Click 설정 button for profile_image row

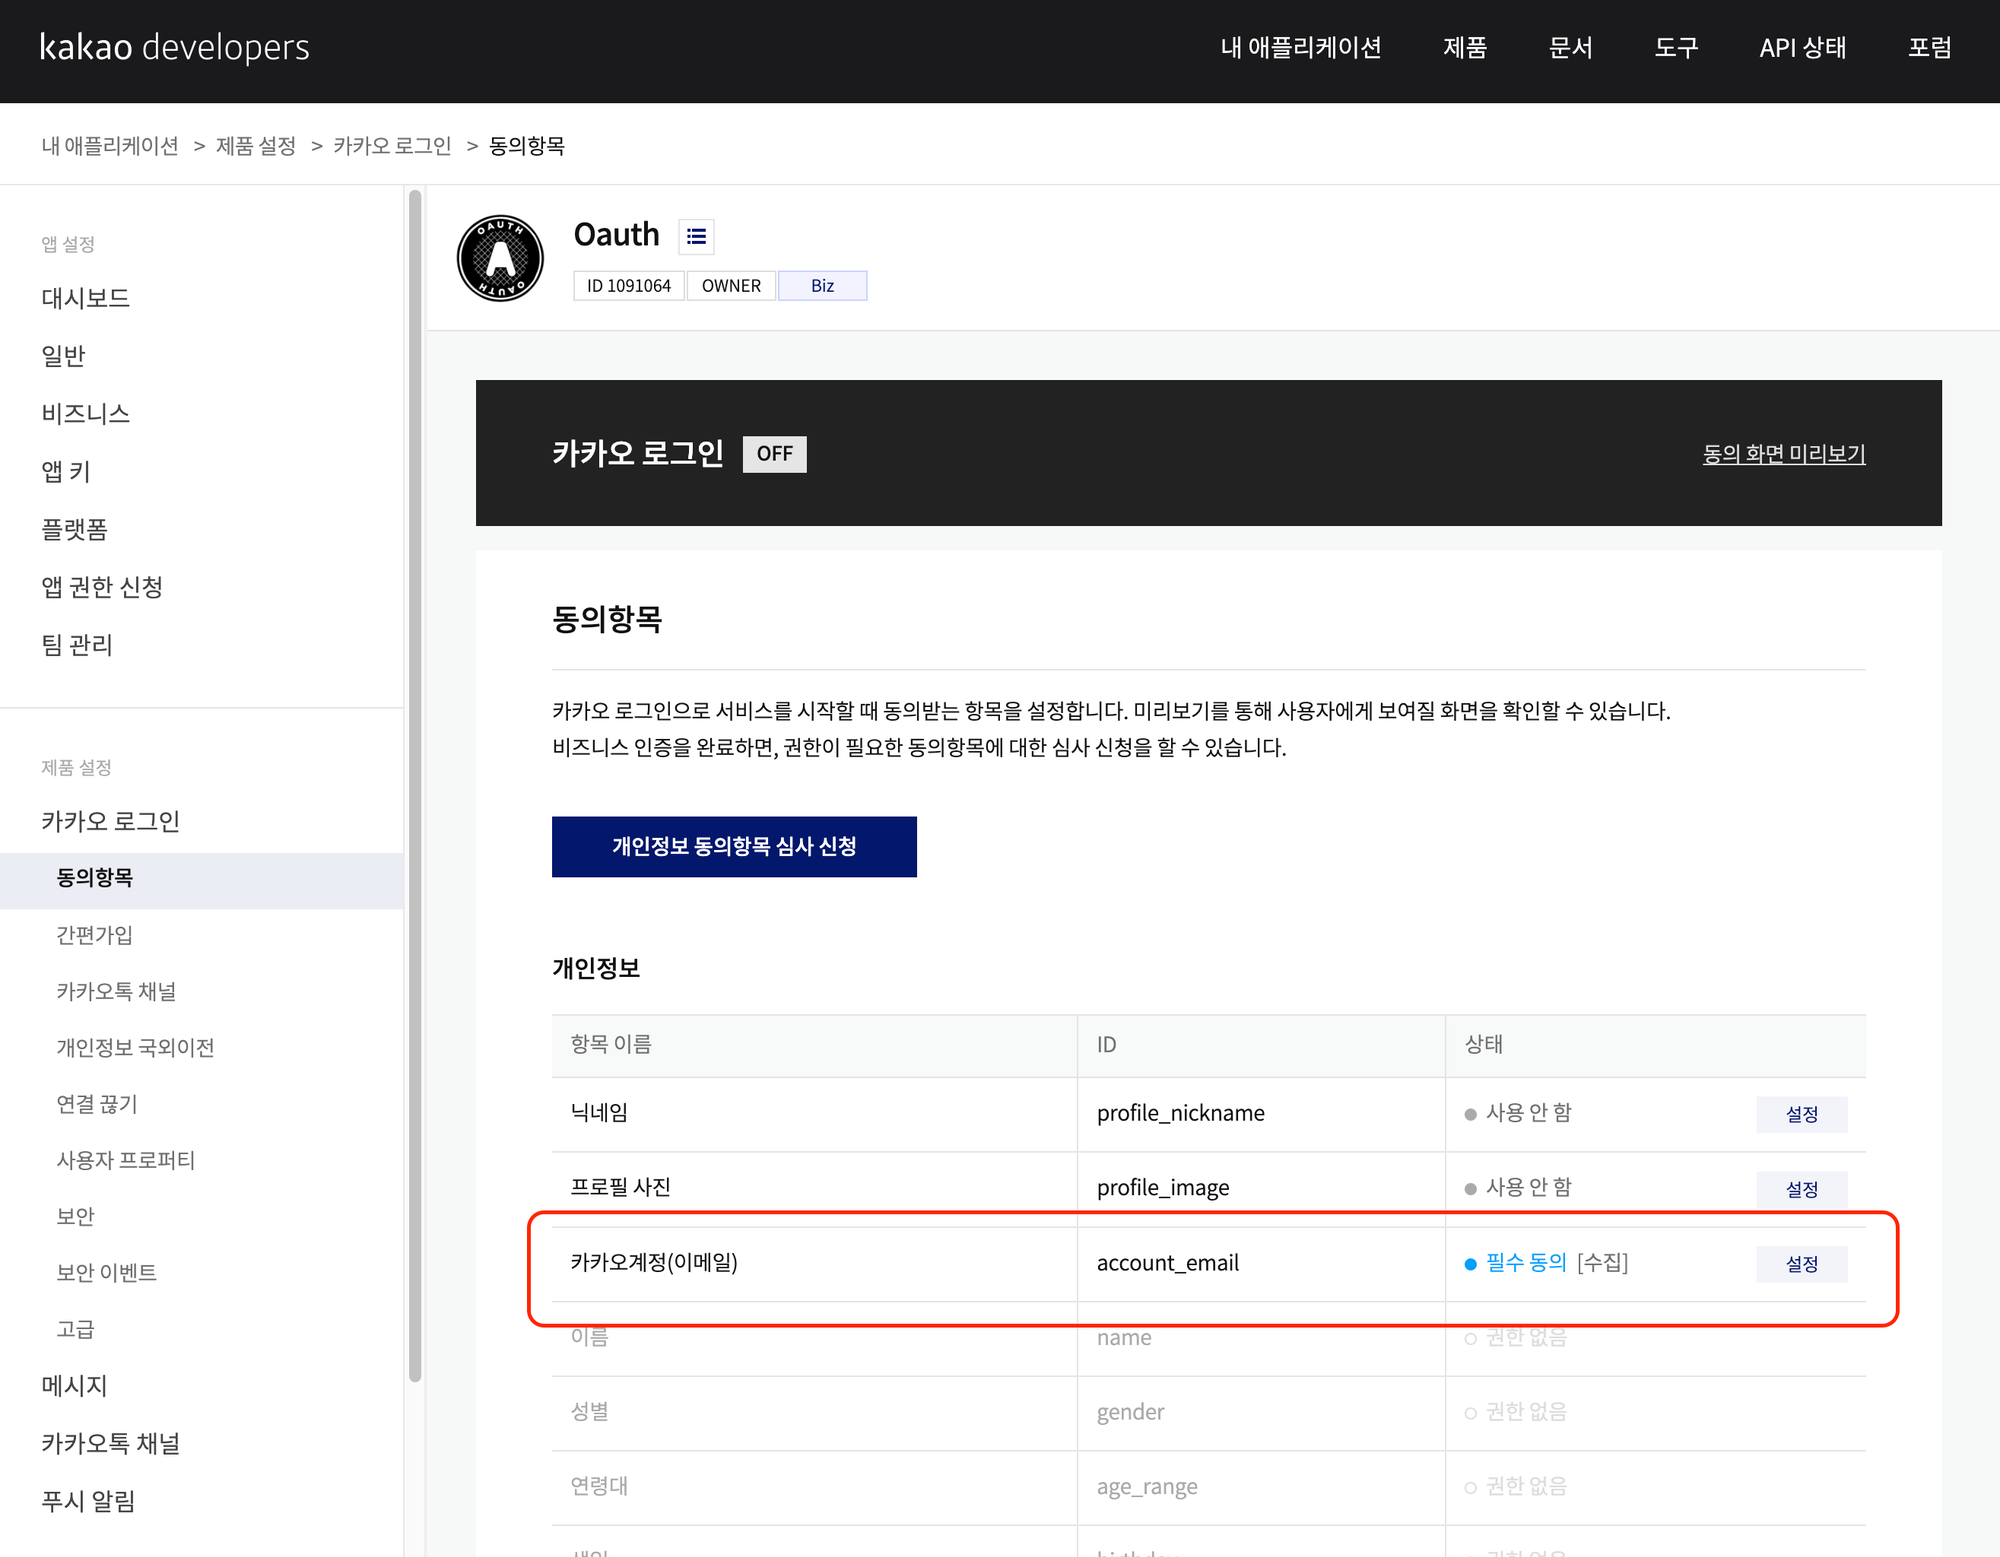(x=1801, y=1189)
